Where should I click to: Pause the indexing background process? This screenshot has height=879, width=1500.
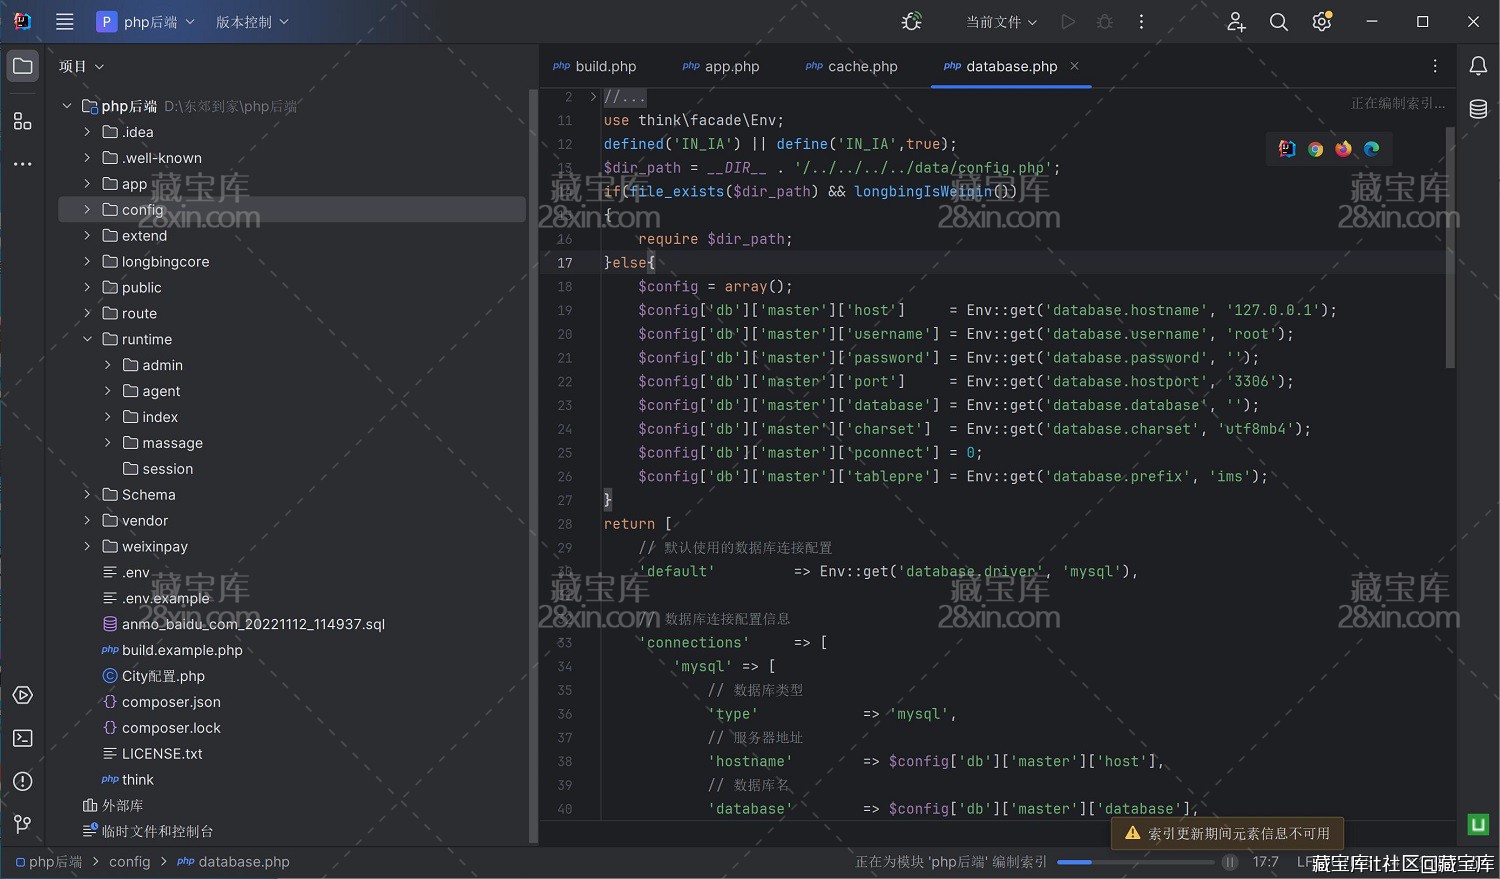[x=1230, y=862]
